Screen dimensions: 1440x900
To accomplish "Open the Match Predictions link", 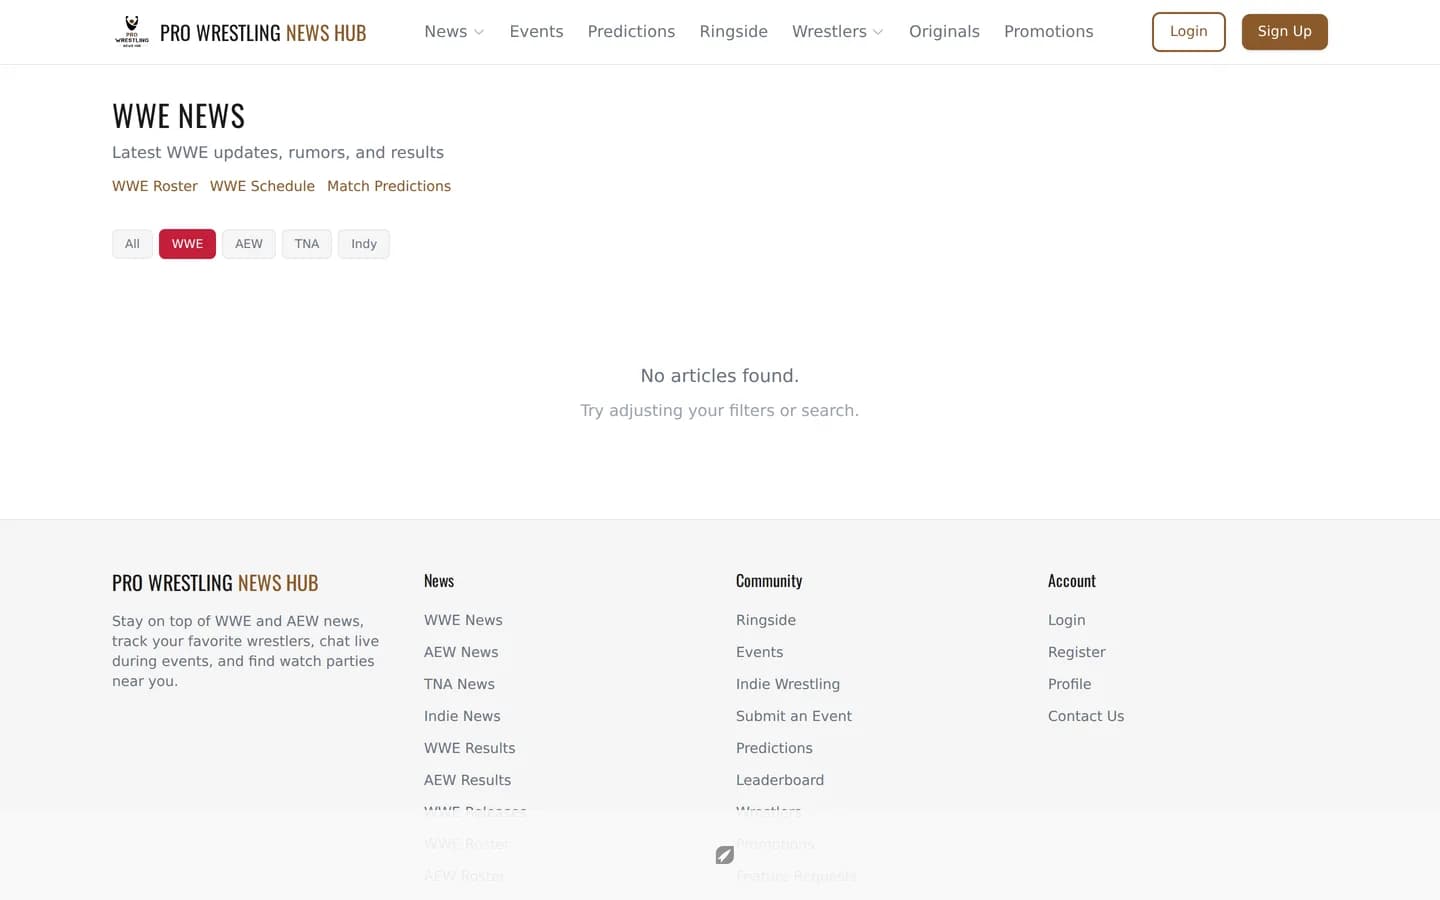I will pyautogui.click(x=389, y=186).
